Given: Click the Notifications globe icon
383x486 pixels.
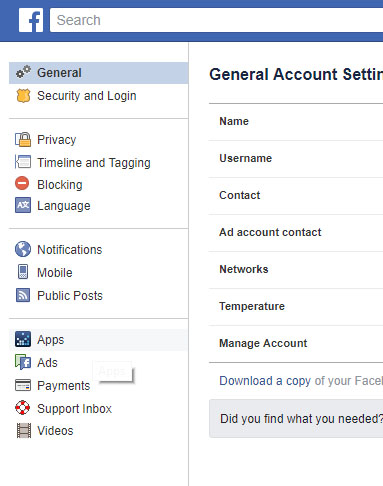Looking at the screenshot, I should (x=23, y=249).
